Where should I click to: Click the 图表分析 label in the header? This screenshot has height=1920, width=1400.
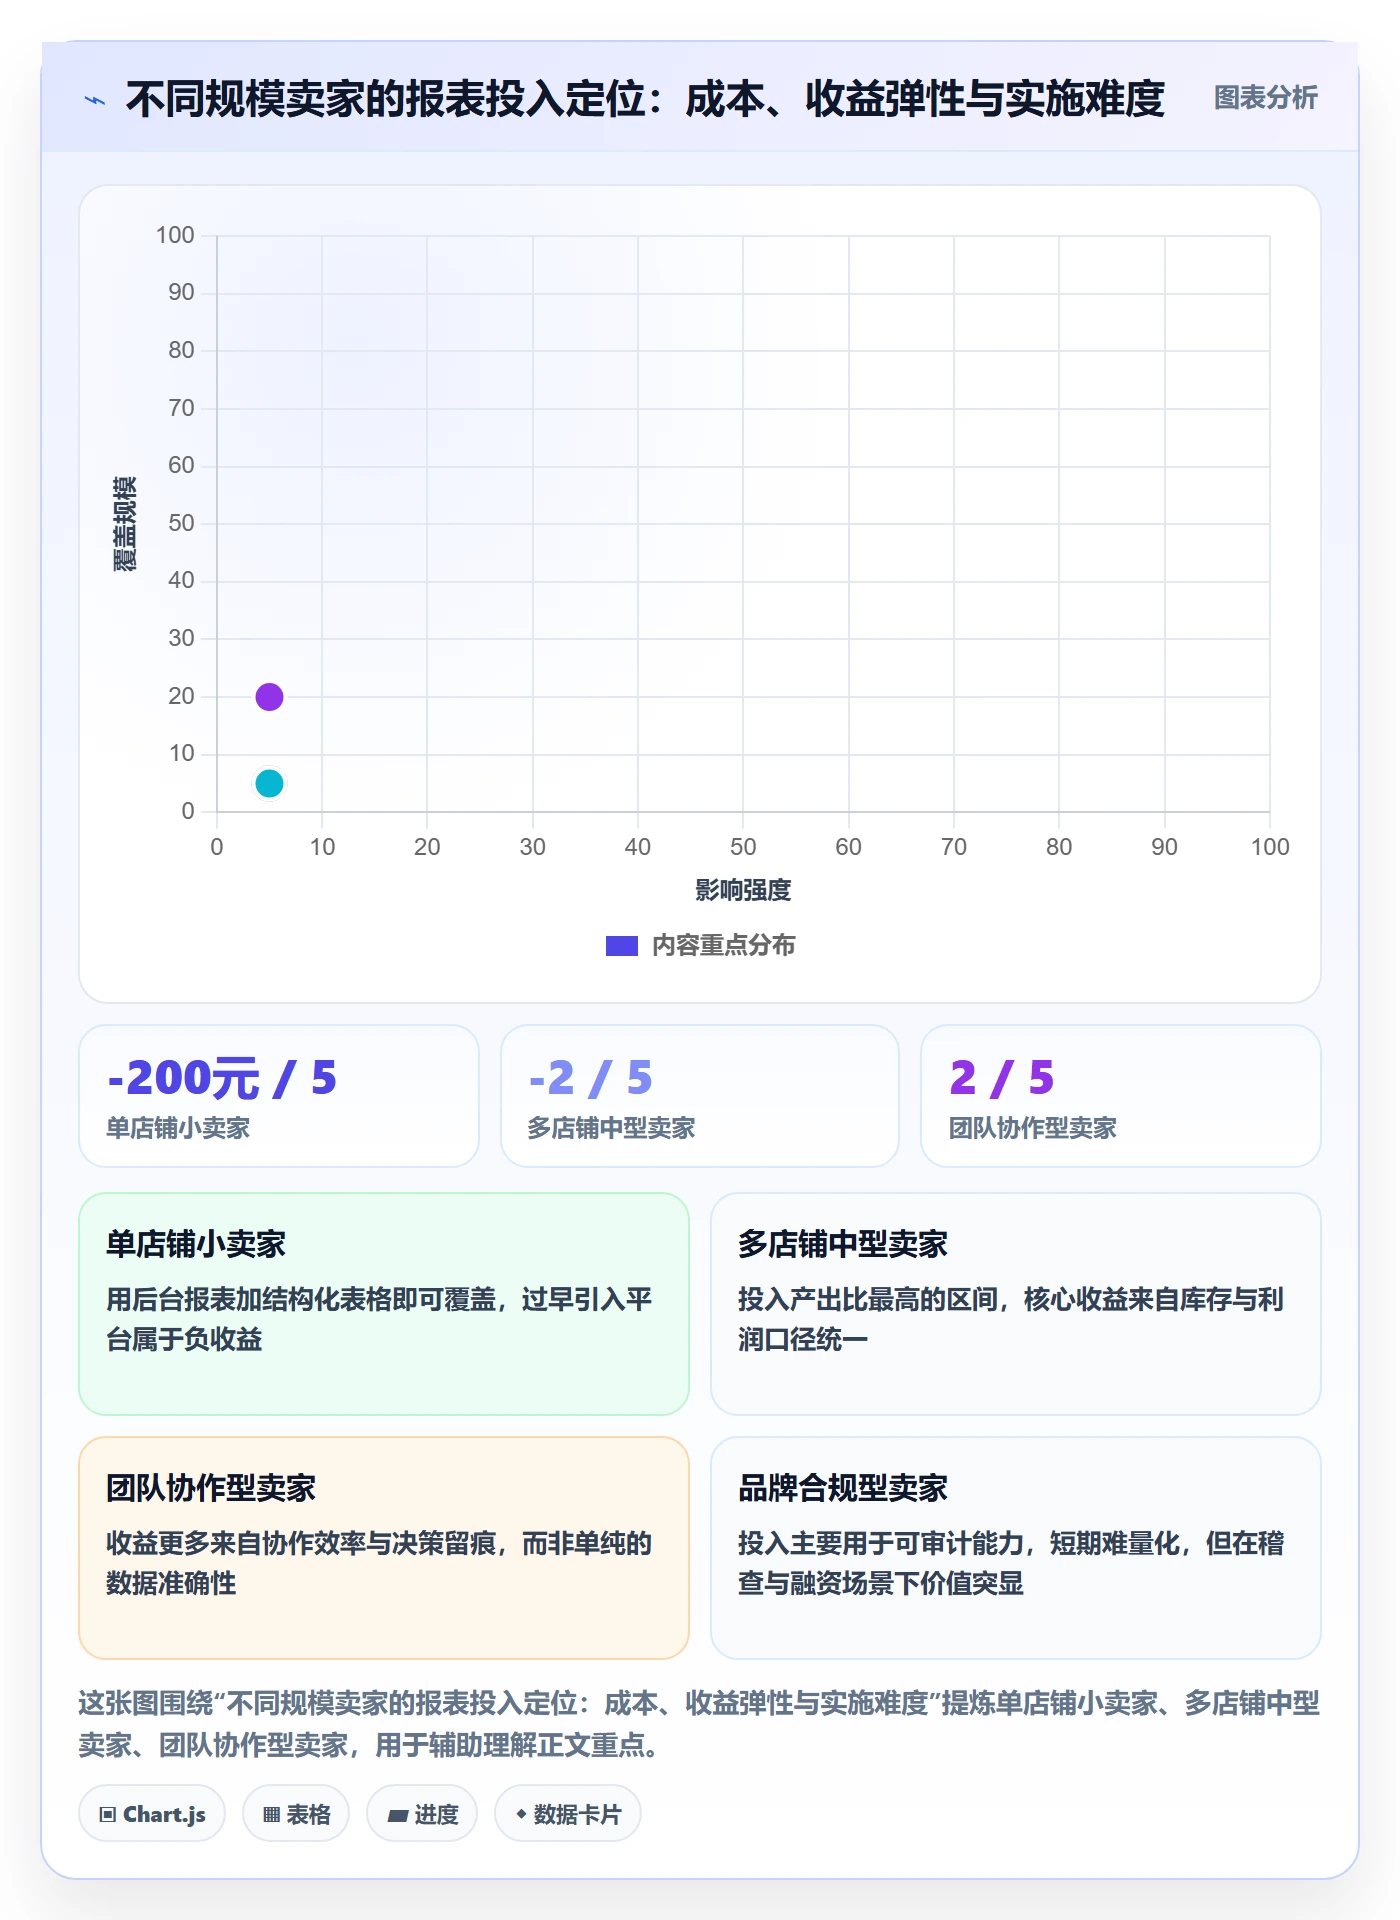point(1265,98)
